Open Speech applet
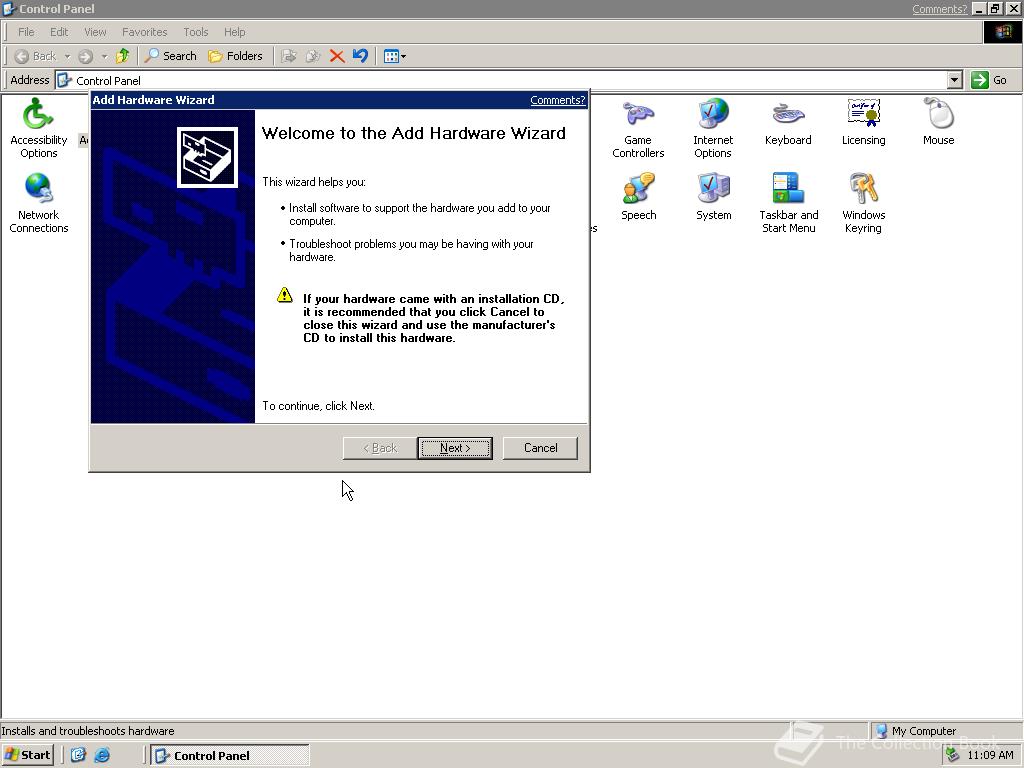The width and height of the screenshot is (1024, 768). [638, 197]
